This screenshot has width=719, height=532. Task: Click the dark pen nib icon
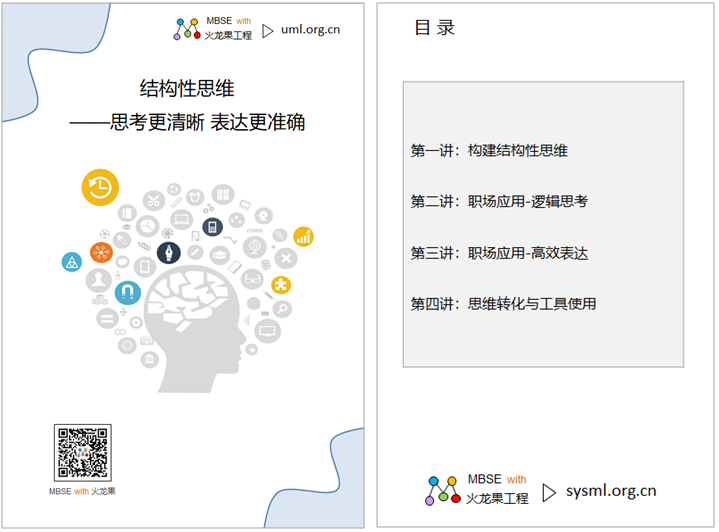pyautogui.click(x=167, y=251)
